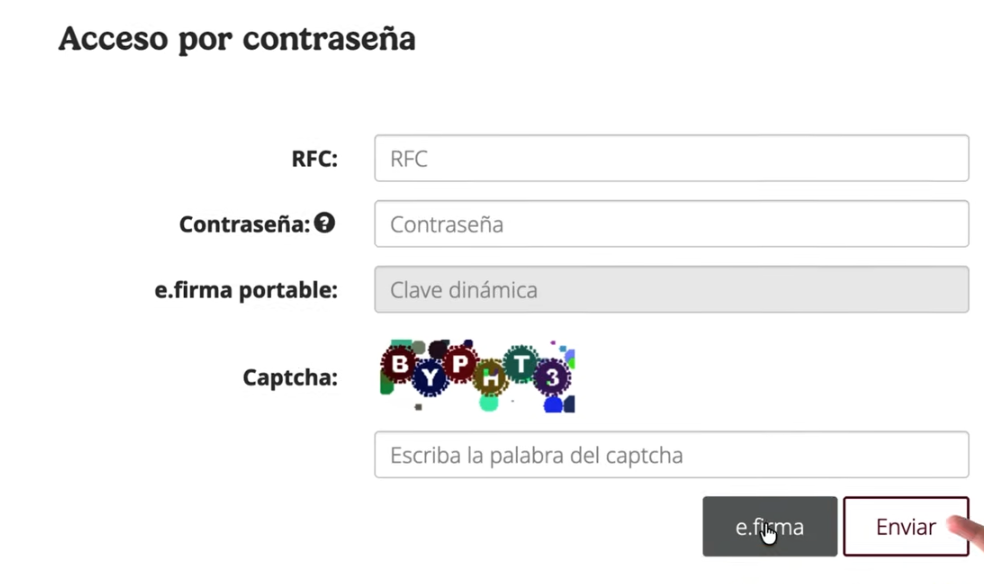Click the letter T circle in captcha
The width and height of the screenshot is (984, 584).
521,364
